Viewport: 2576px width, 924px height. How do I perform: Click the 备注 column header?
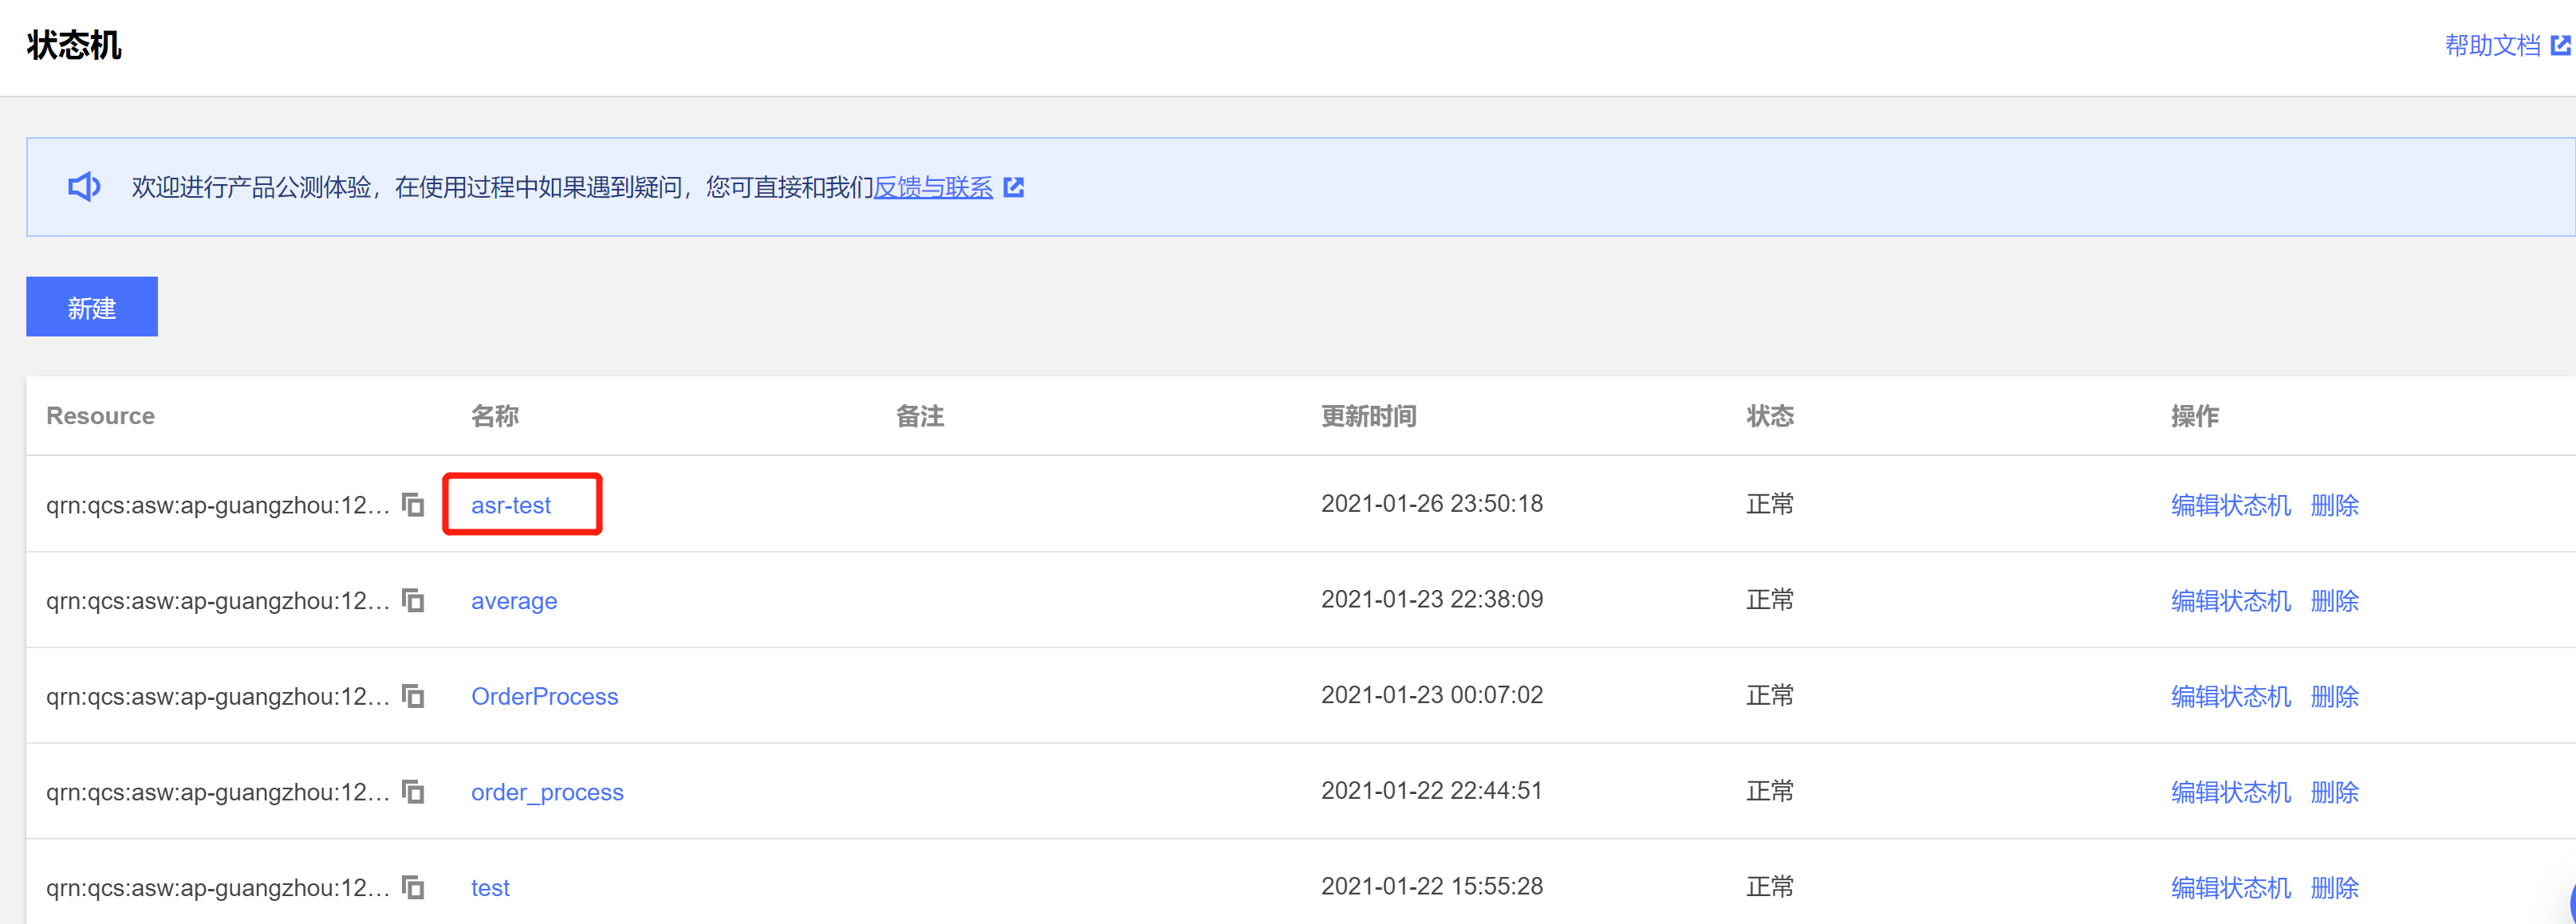point(920,416)
